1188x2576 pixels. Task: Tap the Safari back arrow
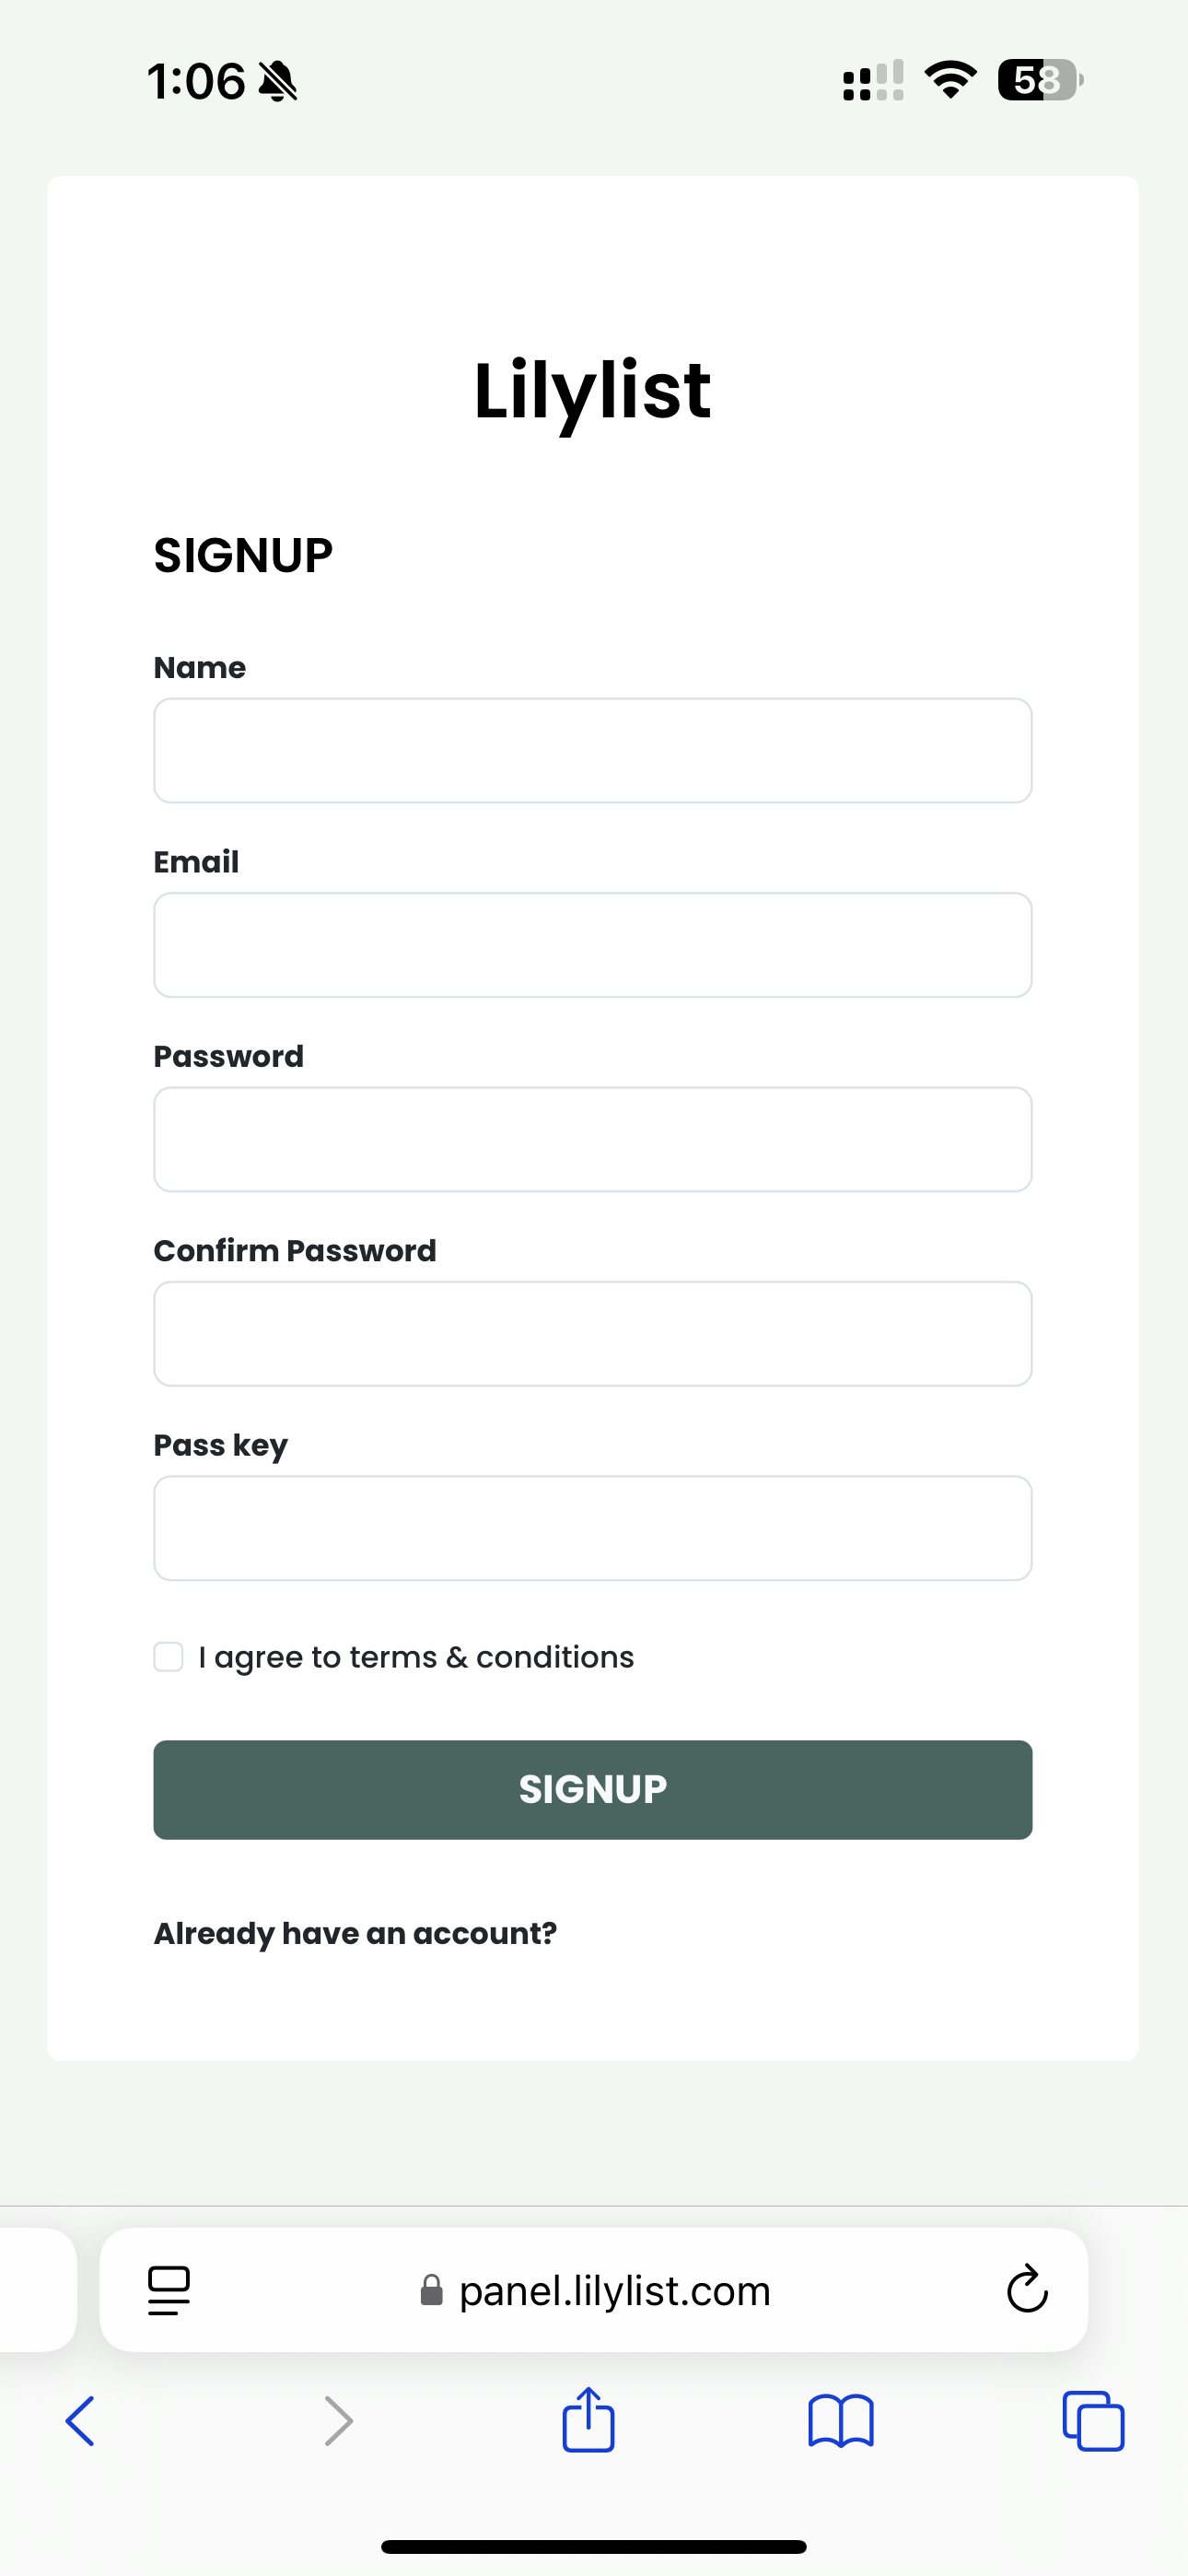[x=80, y=2421]
